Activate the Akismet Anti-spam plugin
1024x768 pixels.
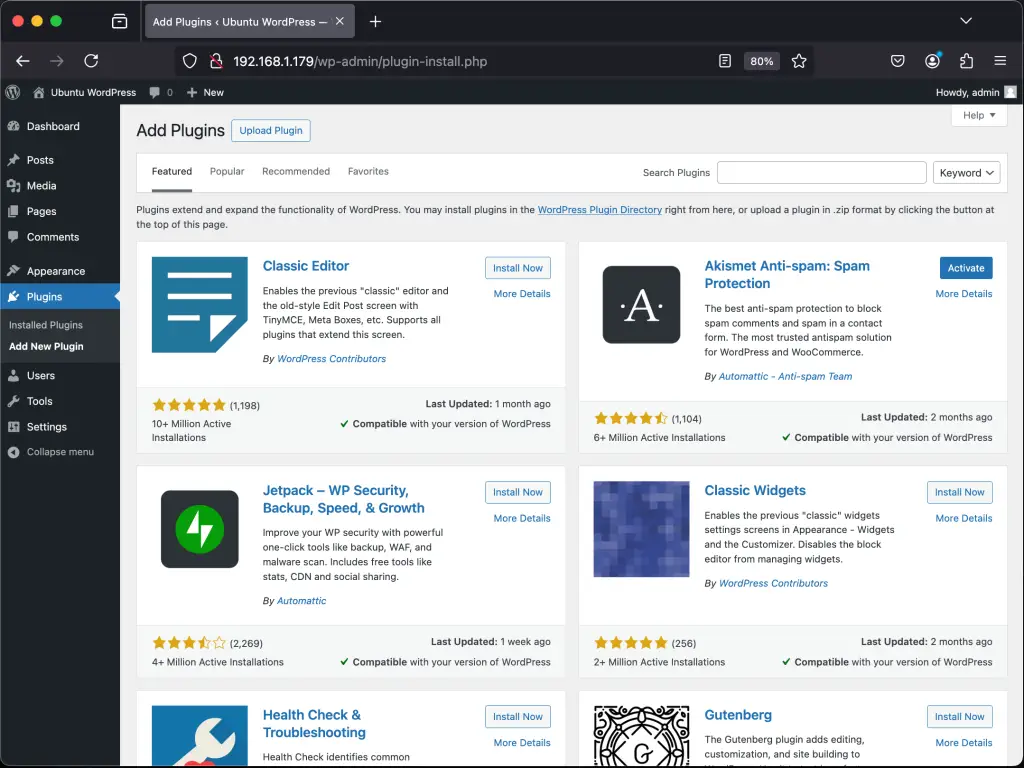click(965, 268)
